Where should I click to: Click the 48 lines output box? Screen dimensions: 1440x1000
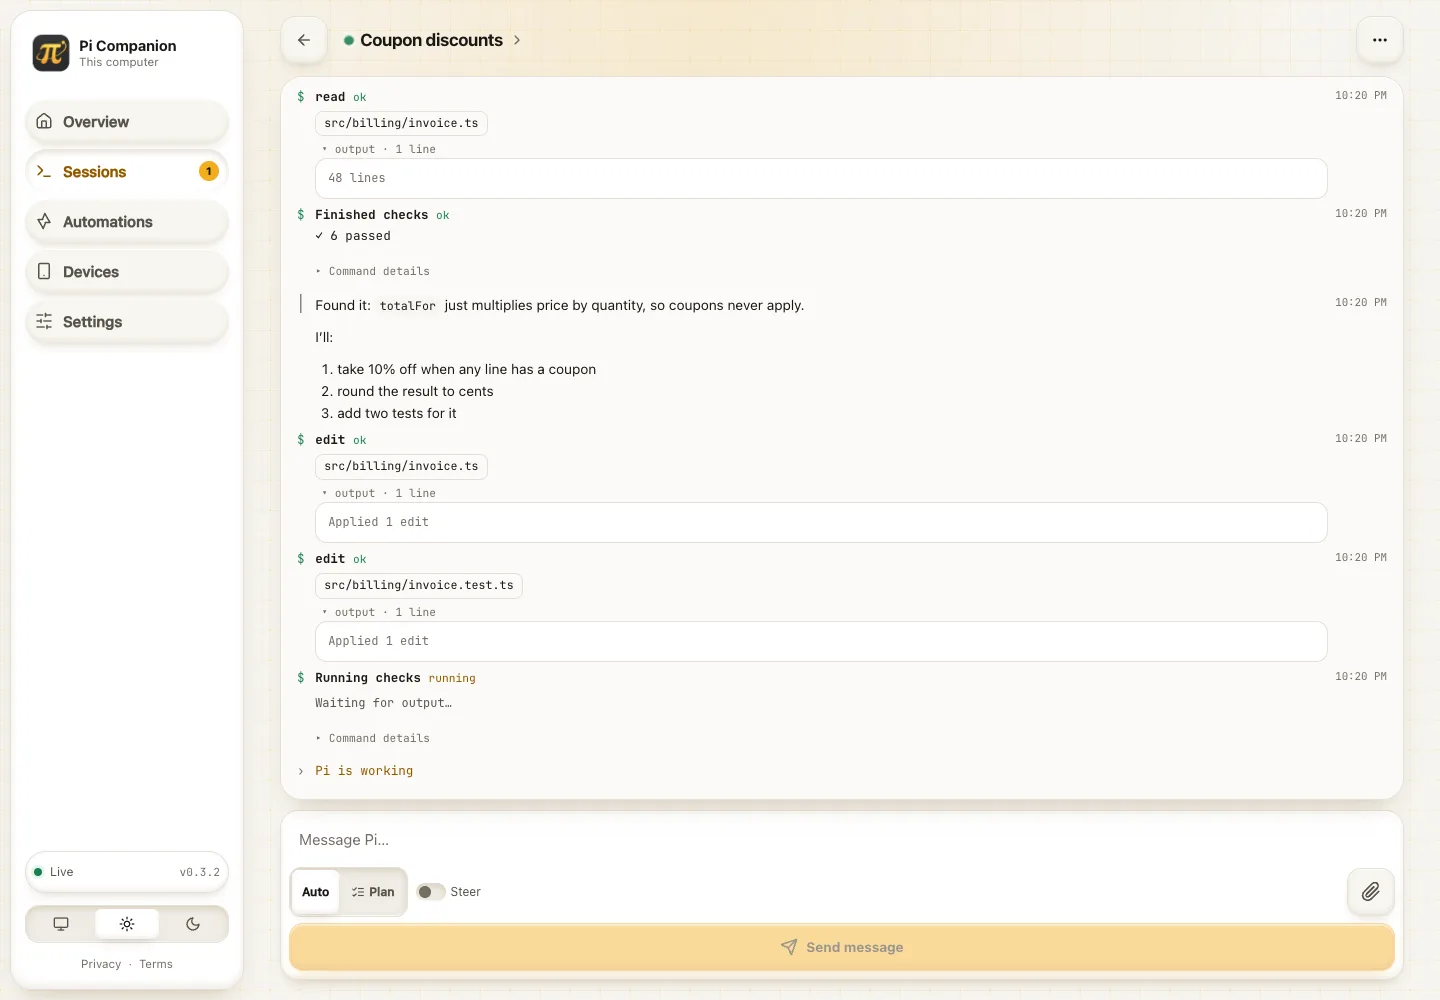(821, 178)
